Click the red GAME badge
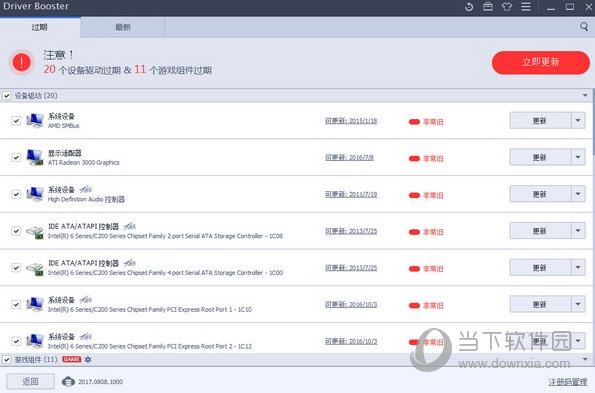This screenshot has height=393, width=595. (71, 359)
